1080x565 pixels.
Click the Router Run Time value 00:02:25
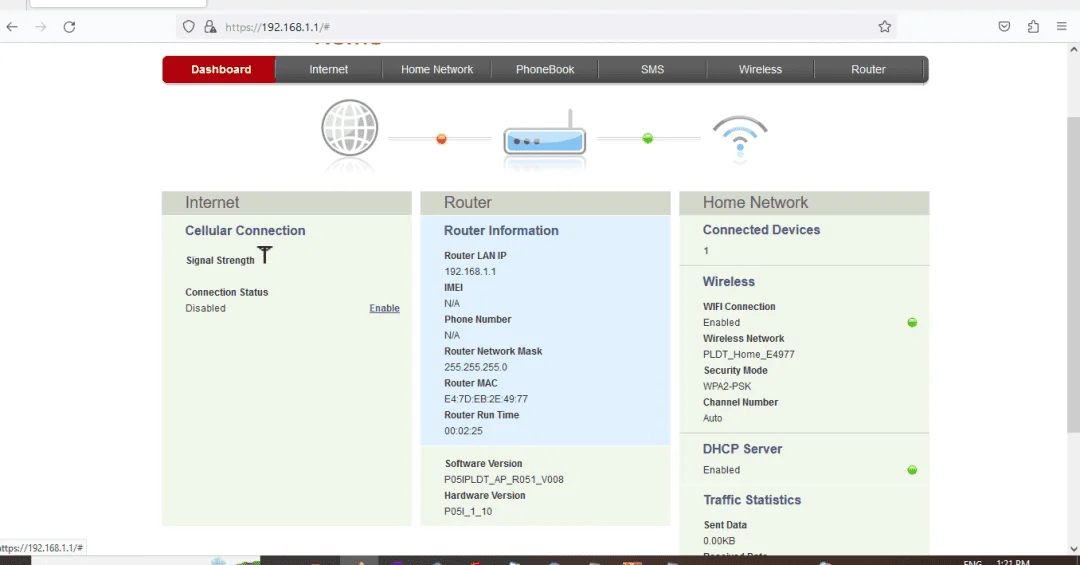(x=463, y=431)
